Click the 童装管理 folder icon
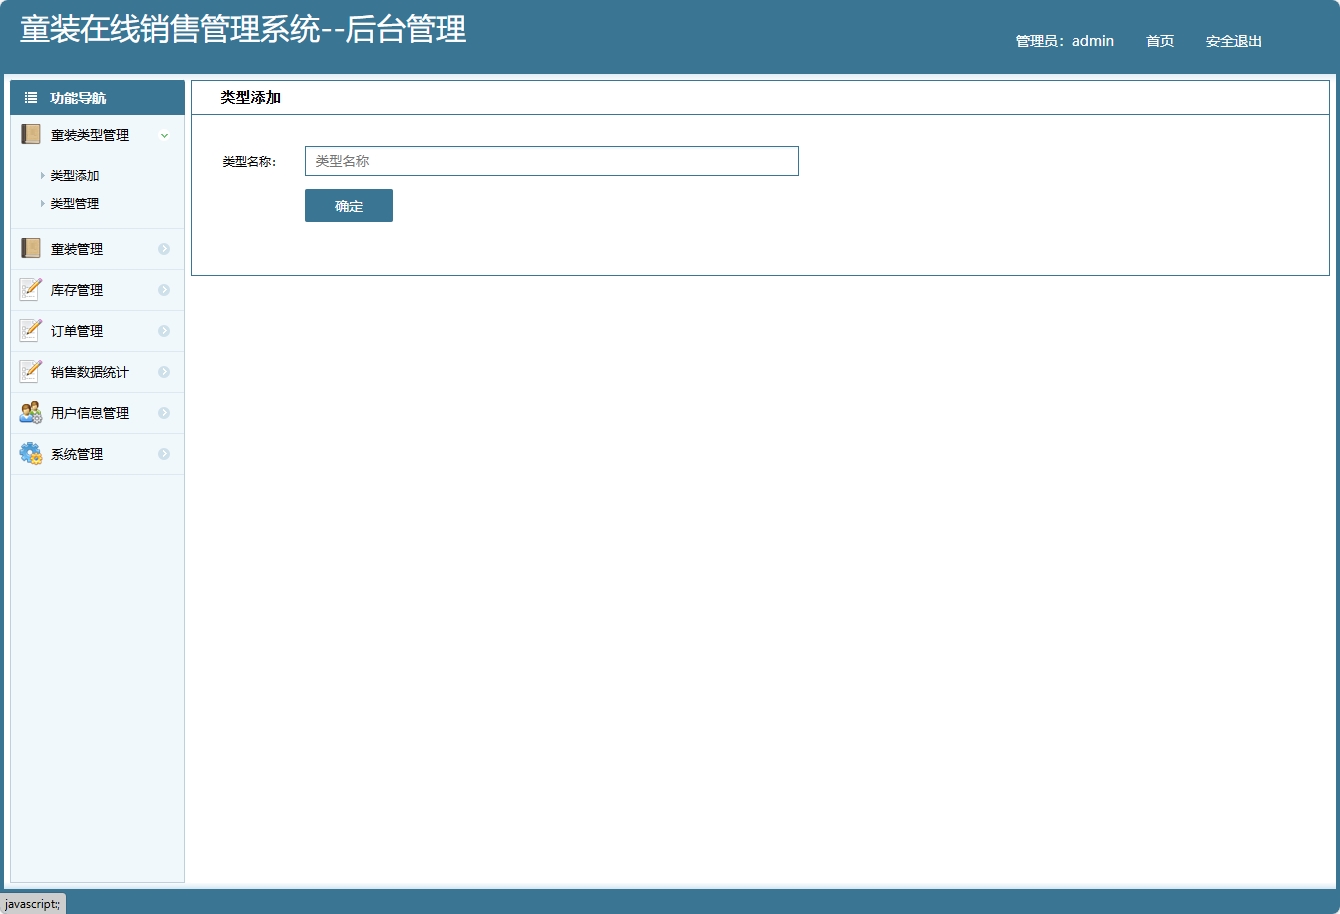Viewport: 1340px width, 914px height. coord(29,248)
